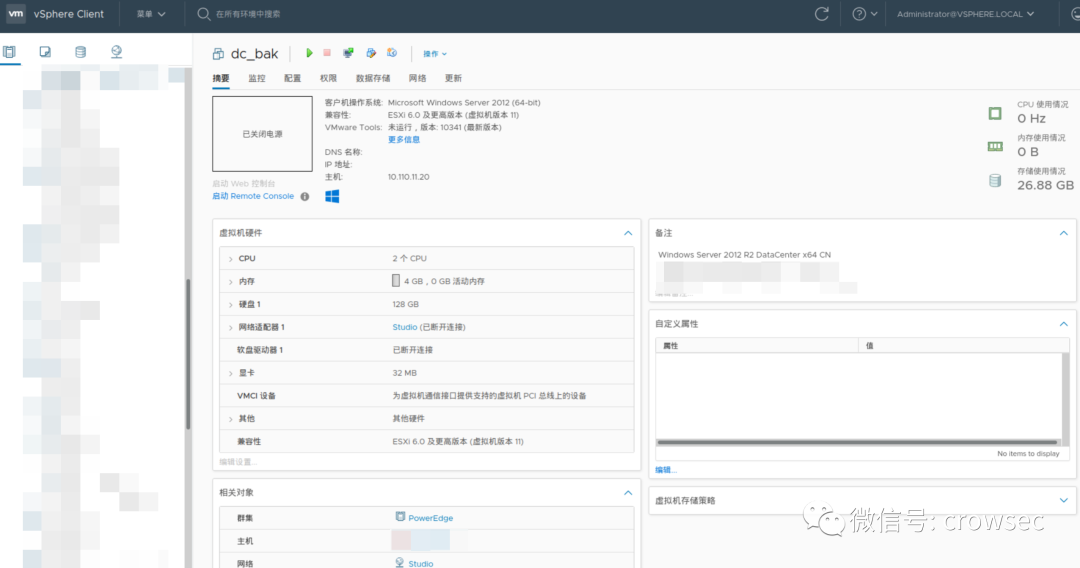Click the red power off stop icon
The width and height of the screenshot is (1080, 568).
click(327, 53)
